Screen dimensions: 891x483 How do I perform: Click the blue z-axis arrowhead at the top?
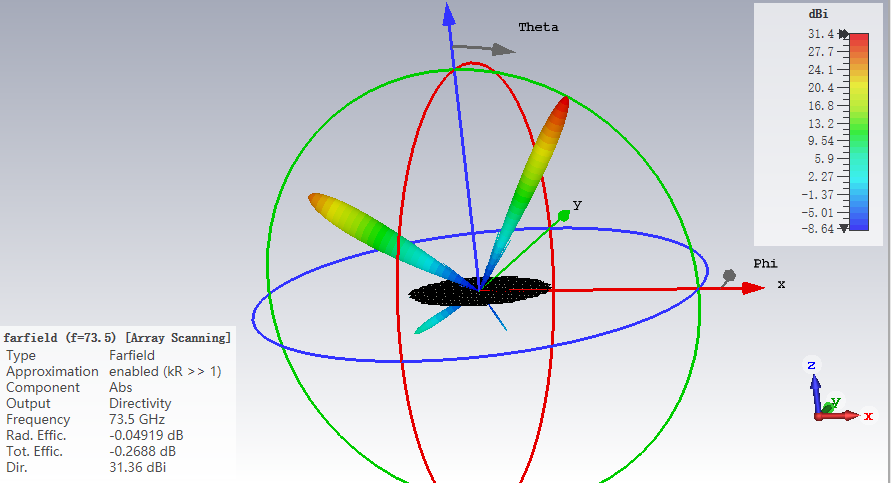click(449, 15)
